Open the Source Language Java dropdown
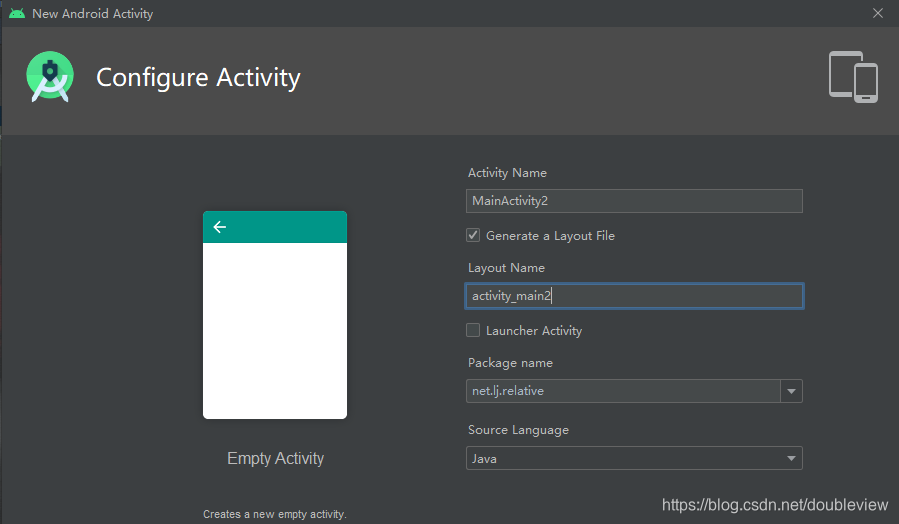Image resolution: width=899 pixels, height=524 pixels. pos(634,458)
